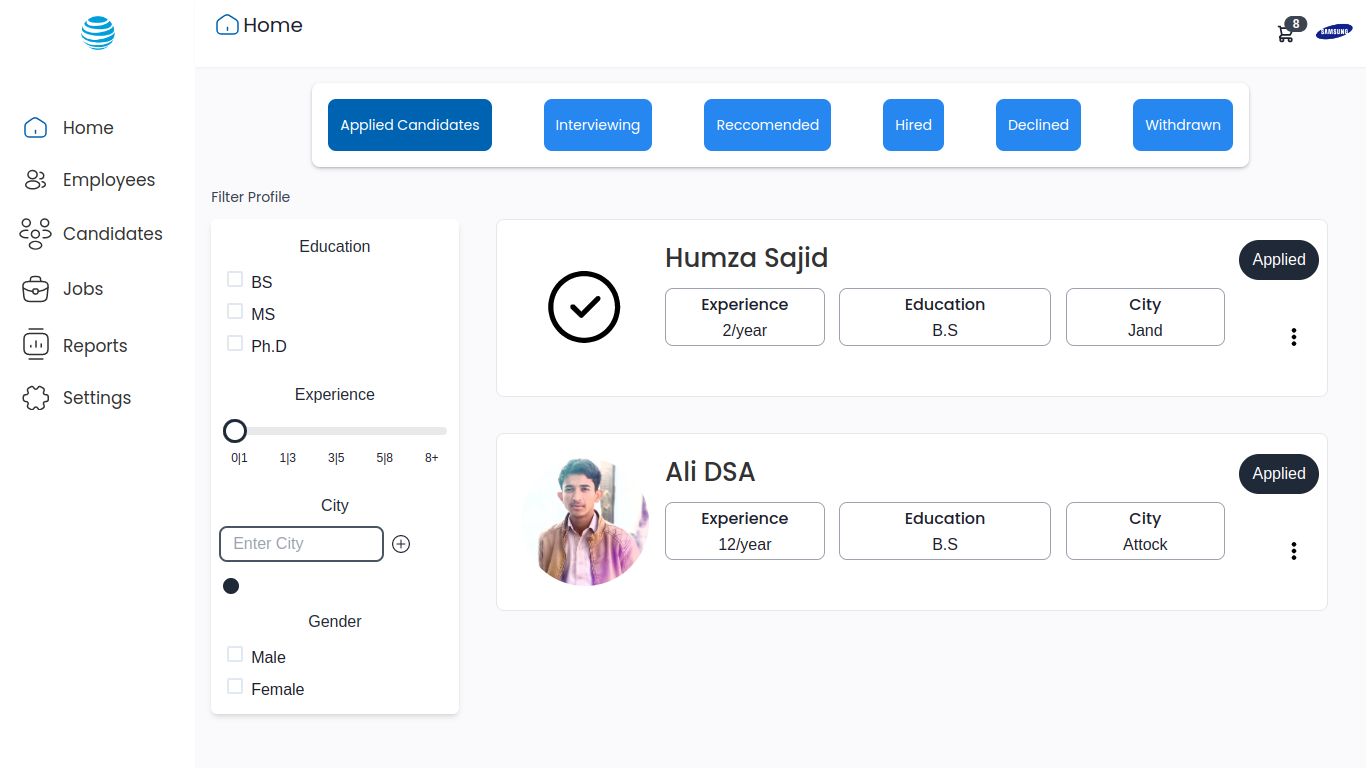Viewport: 1366px width, 768px height.
Task: Open the Candidates section icon
Action: 35,234
